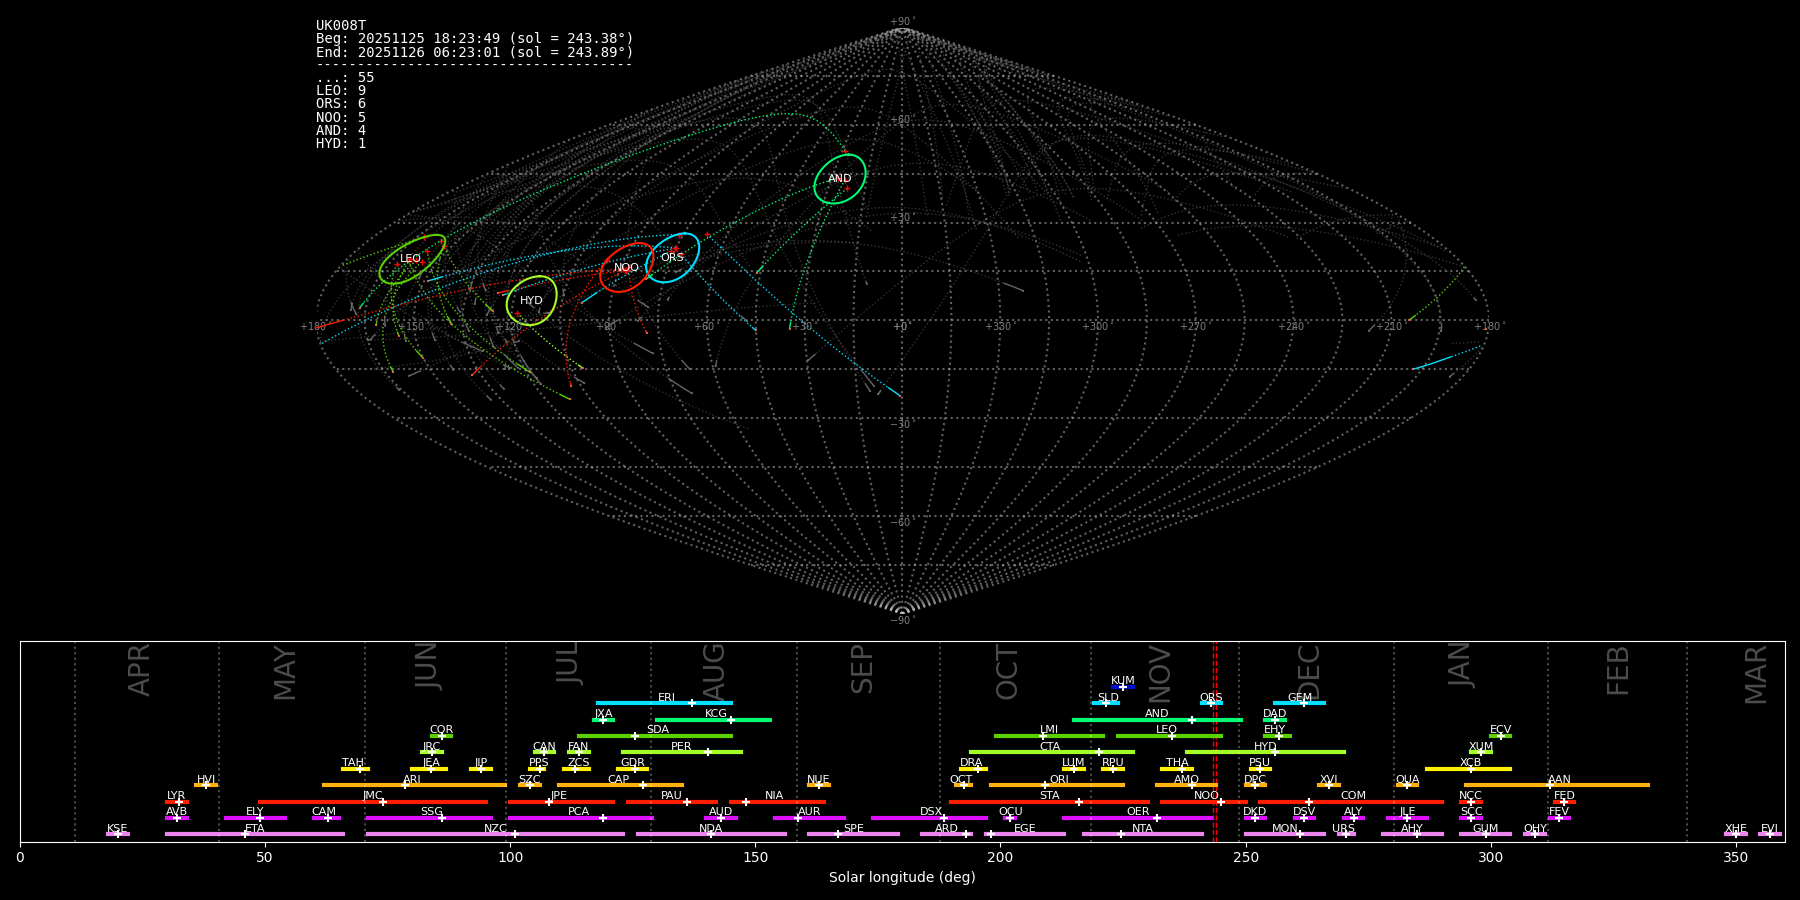Image resolution: width=1800 pixels, height=900 pixels.
Task: Click the NUE shower label in timeline
Action: [818, 780]
